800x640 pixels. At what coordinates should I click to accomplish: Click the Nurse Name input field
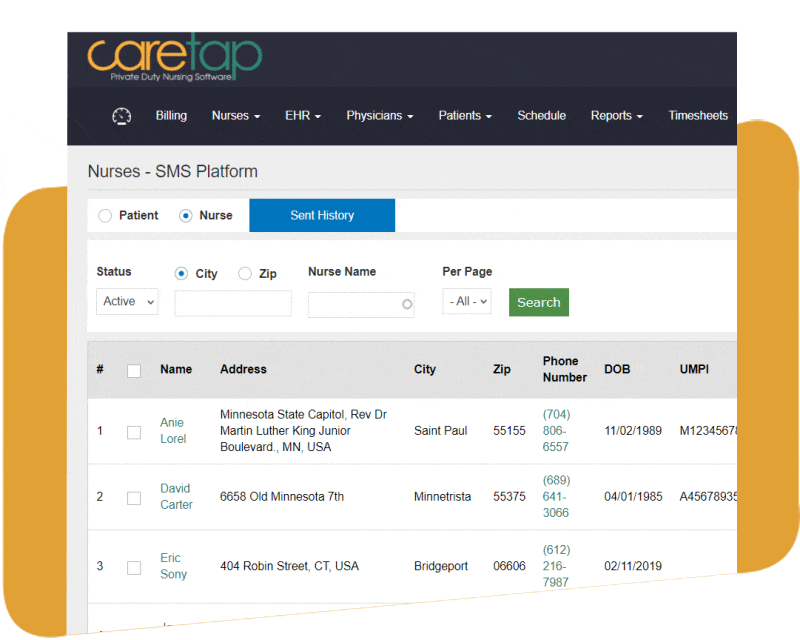coord(354,304)
